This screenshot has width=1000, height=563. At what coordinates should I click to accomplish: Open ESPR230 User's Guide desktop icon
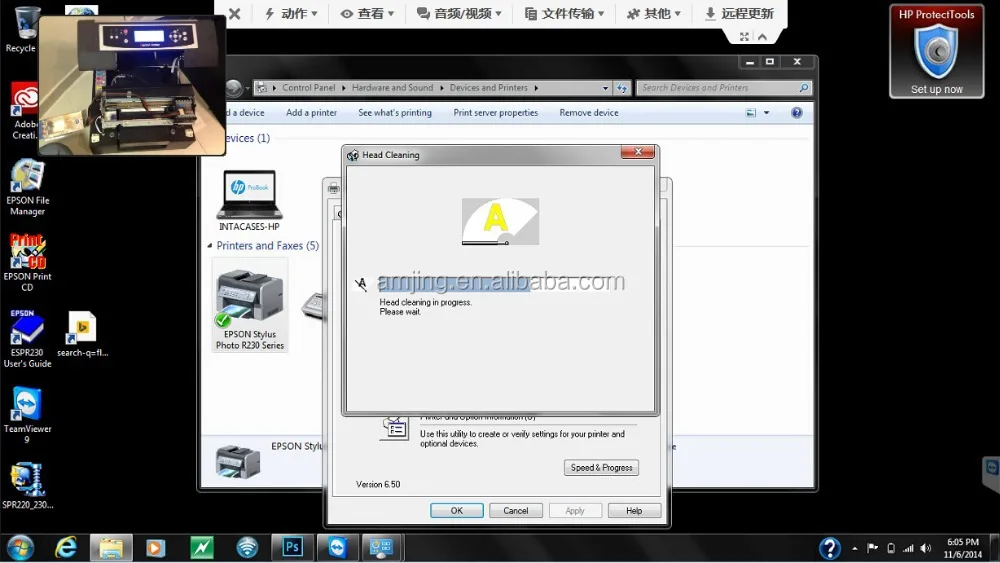point(27,339)
